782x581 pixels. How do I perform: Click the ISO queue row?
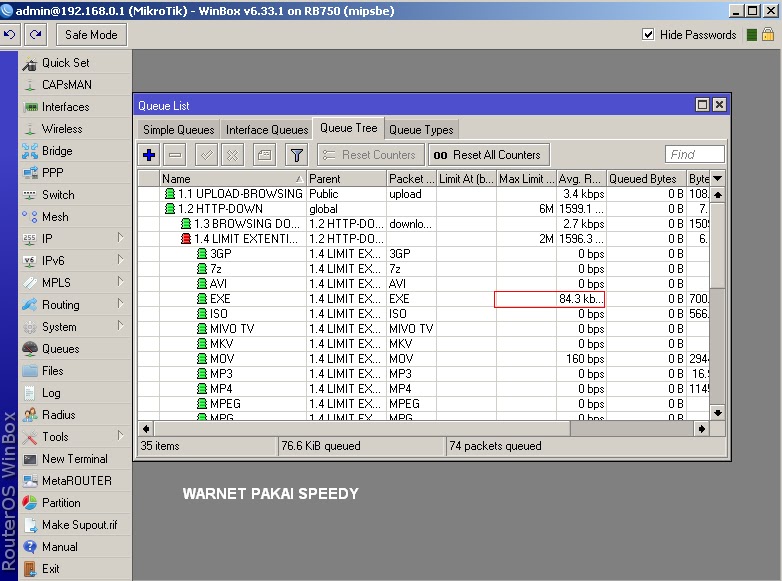(x=423, y=313)
